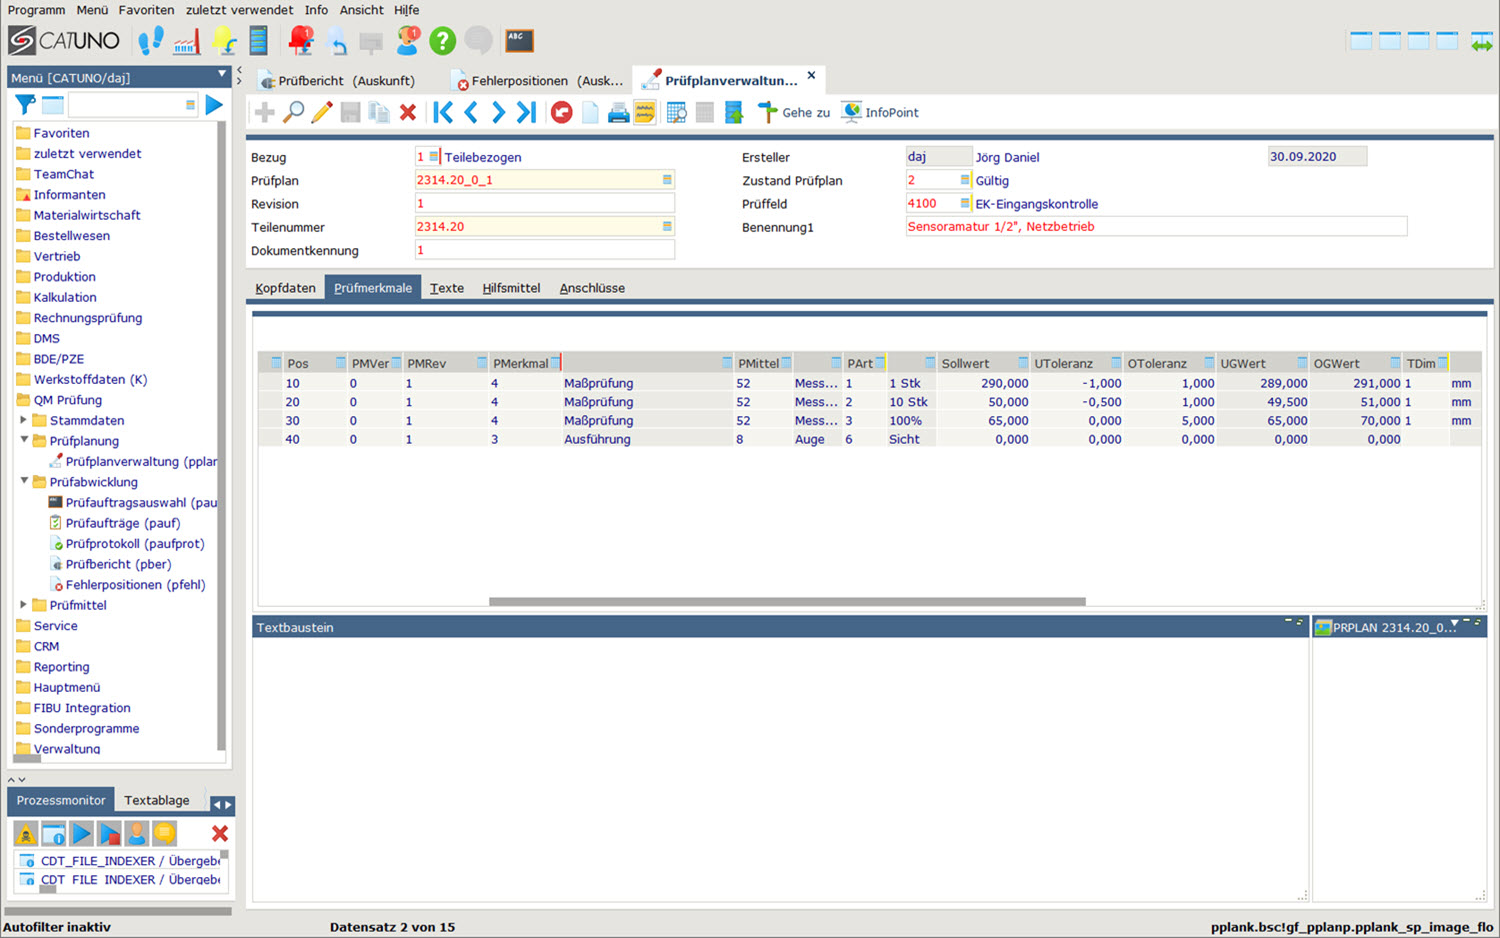Switch to the Hilfsmittel tab
The image size is (1500, 938).
[x=510, y=288]
